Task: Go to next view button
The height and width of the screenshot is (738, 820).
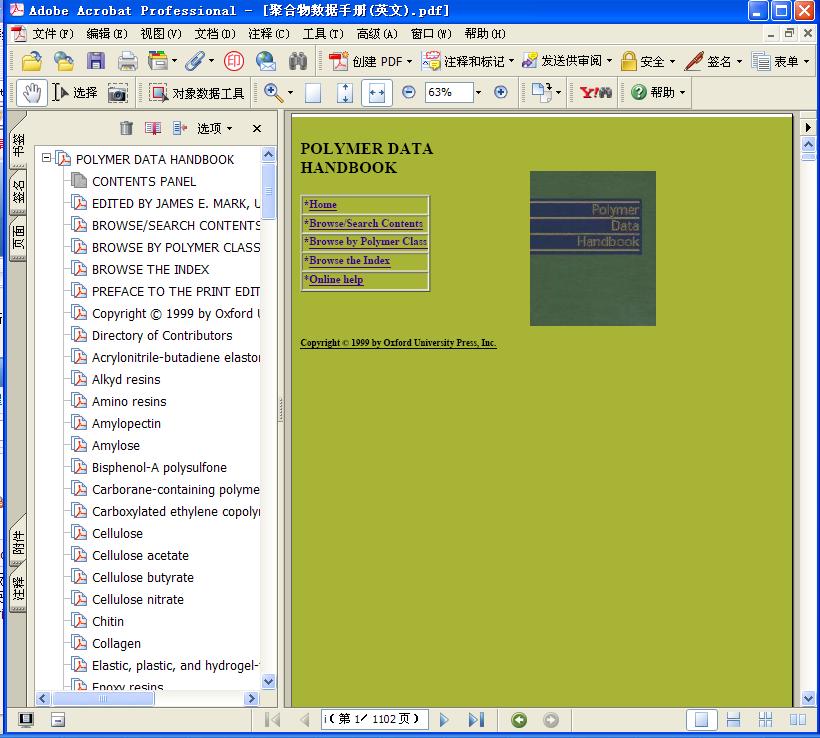Action: point(551,720)
